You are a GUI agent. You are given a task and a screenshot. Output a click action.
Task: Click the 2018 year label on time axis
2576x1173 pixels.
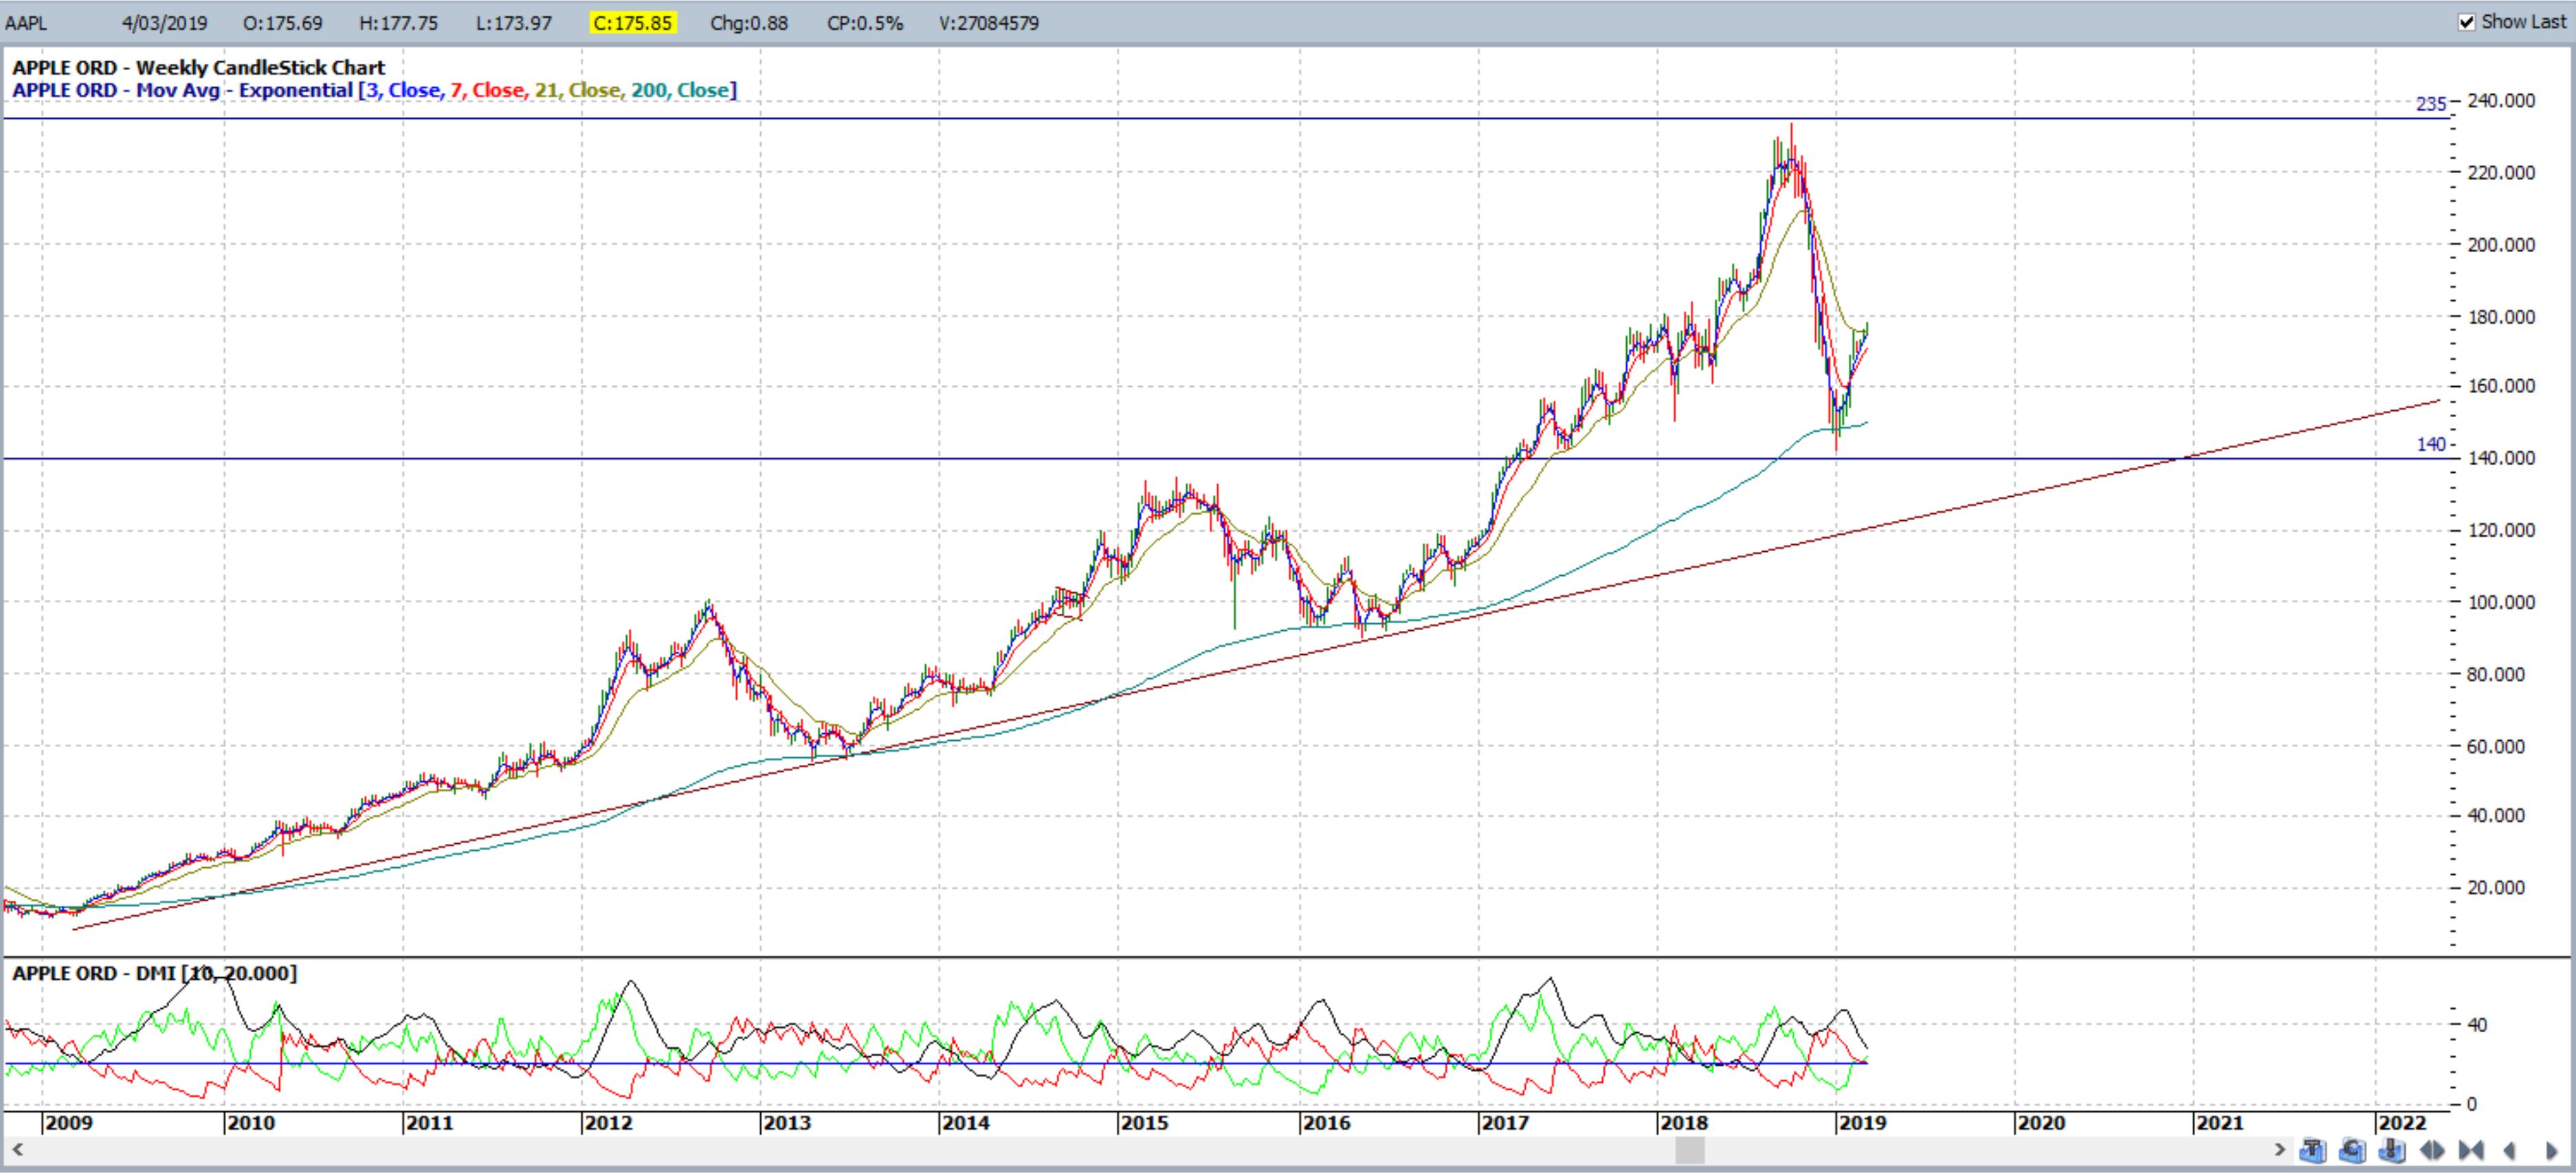tap(1683, 1123)
